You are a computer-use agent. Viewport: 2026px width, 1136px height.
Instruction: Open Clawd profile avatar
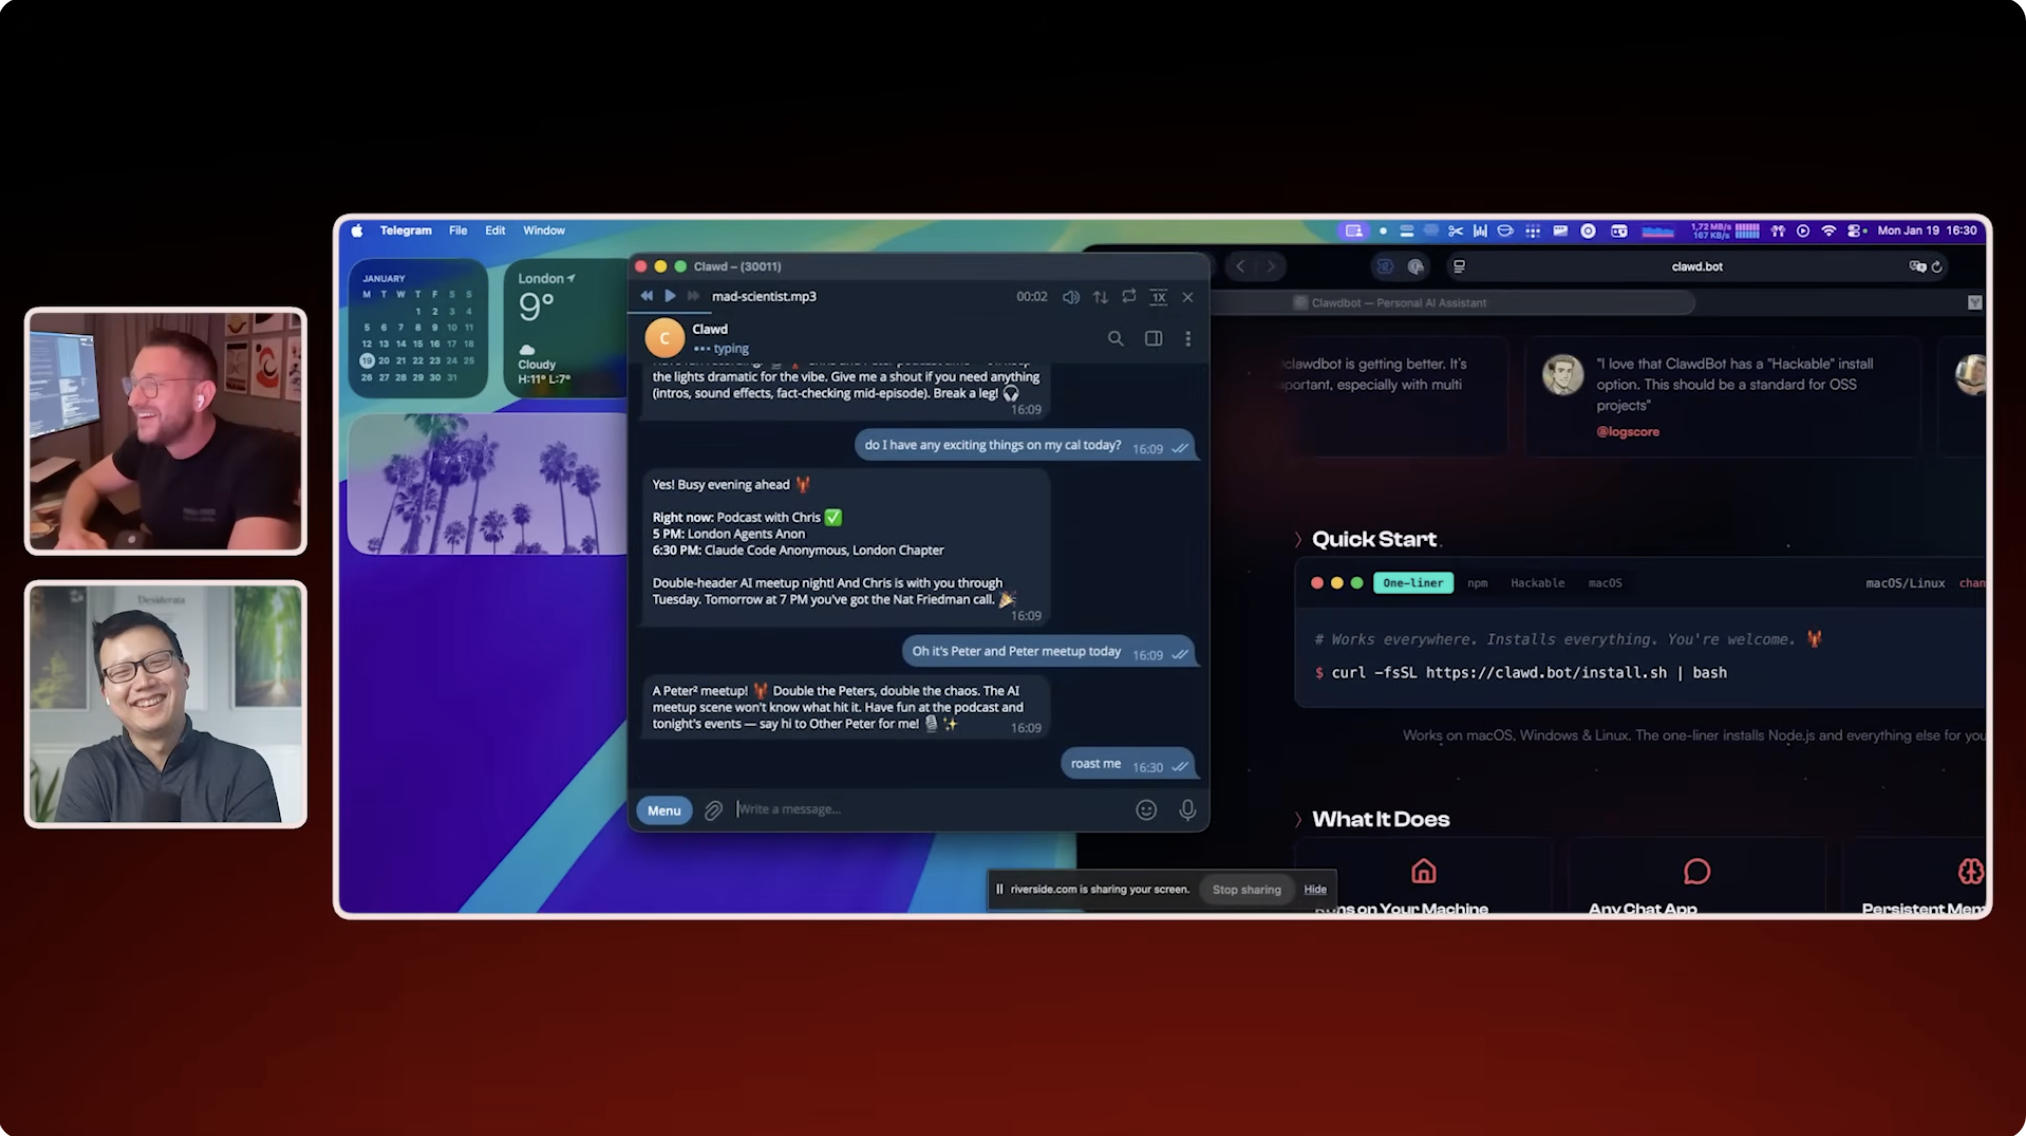tap(664, 338)
